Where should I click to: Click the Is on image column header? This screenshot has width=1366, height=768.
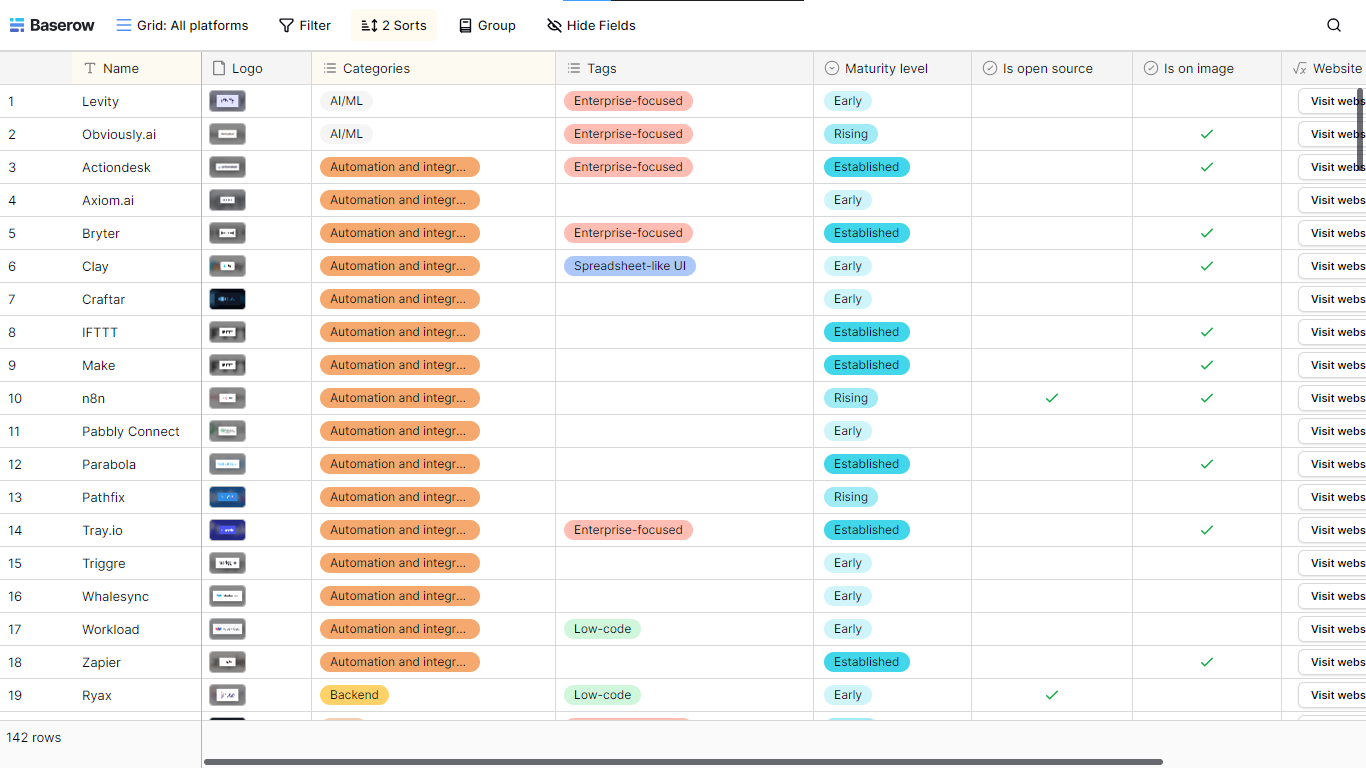pyautogui.click(x=1207, y=68)
